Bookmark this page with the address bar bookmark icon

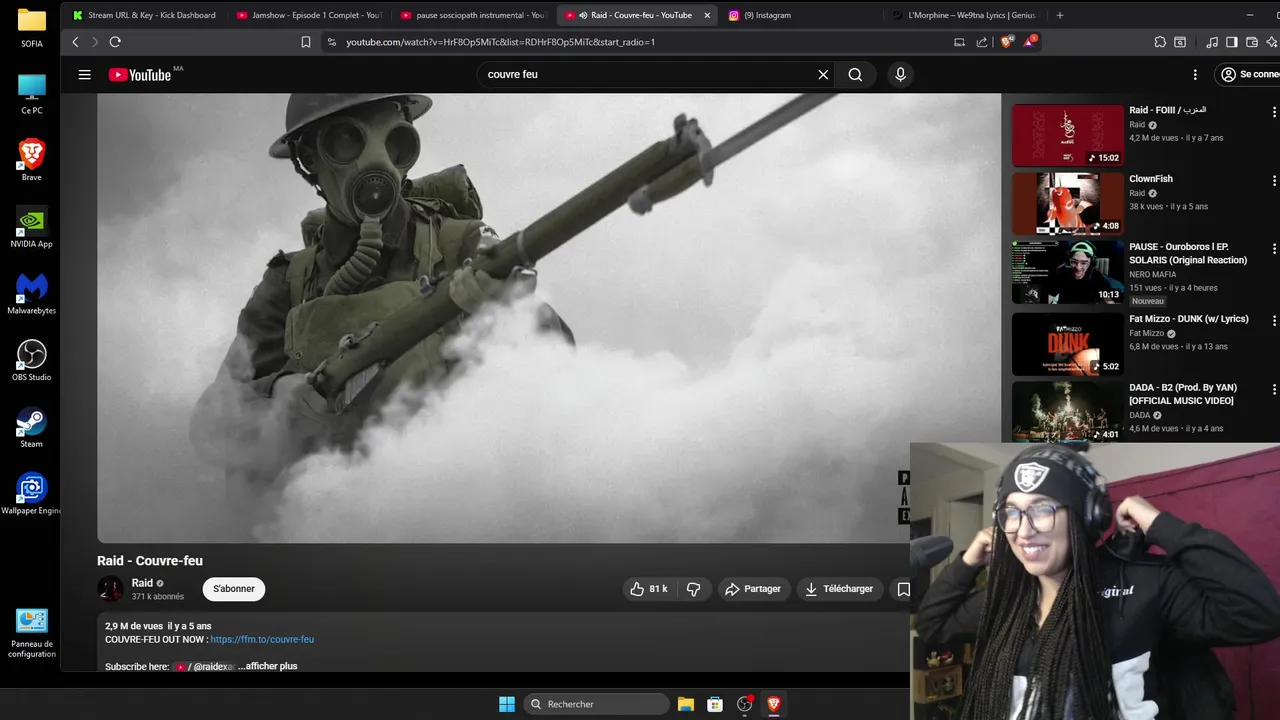pos(306,42)
